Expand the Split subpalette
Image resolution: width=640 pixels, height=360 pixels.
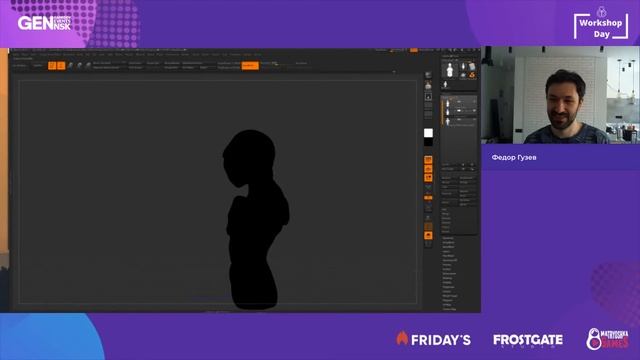(444, 210)
